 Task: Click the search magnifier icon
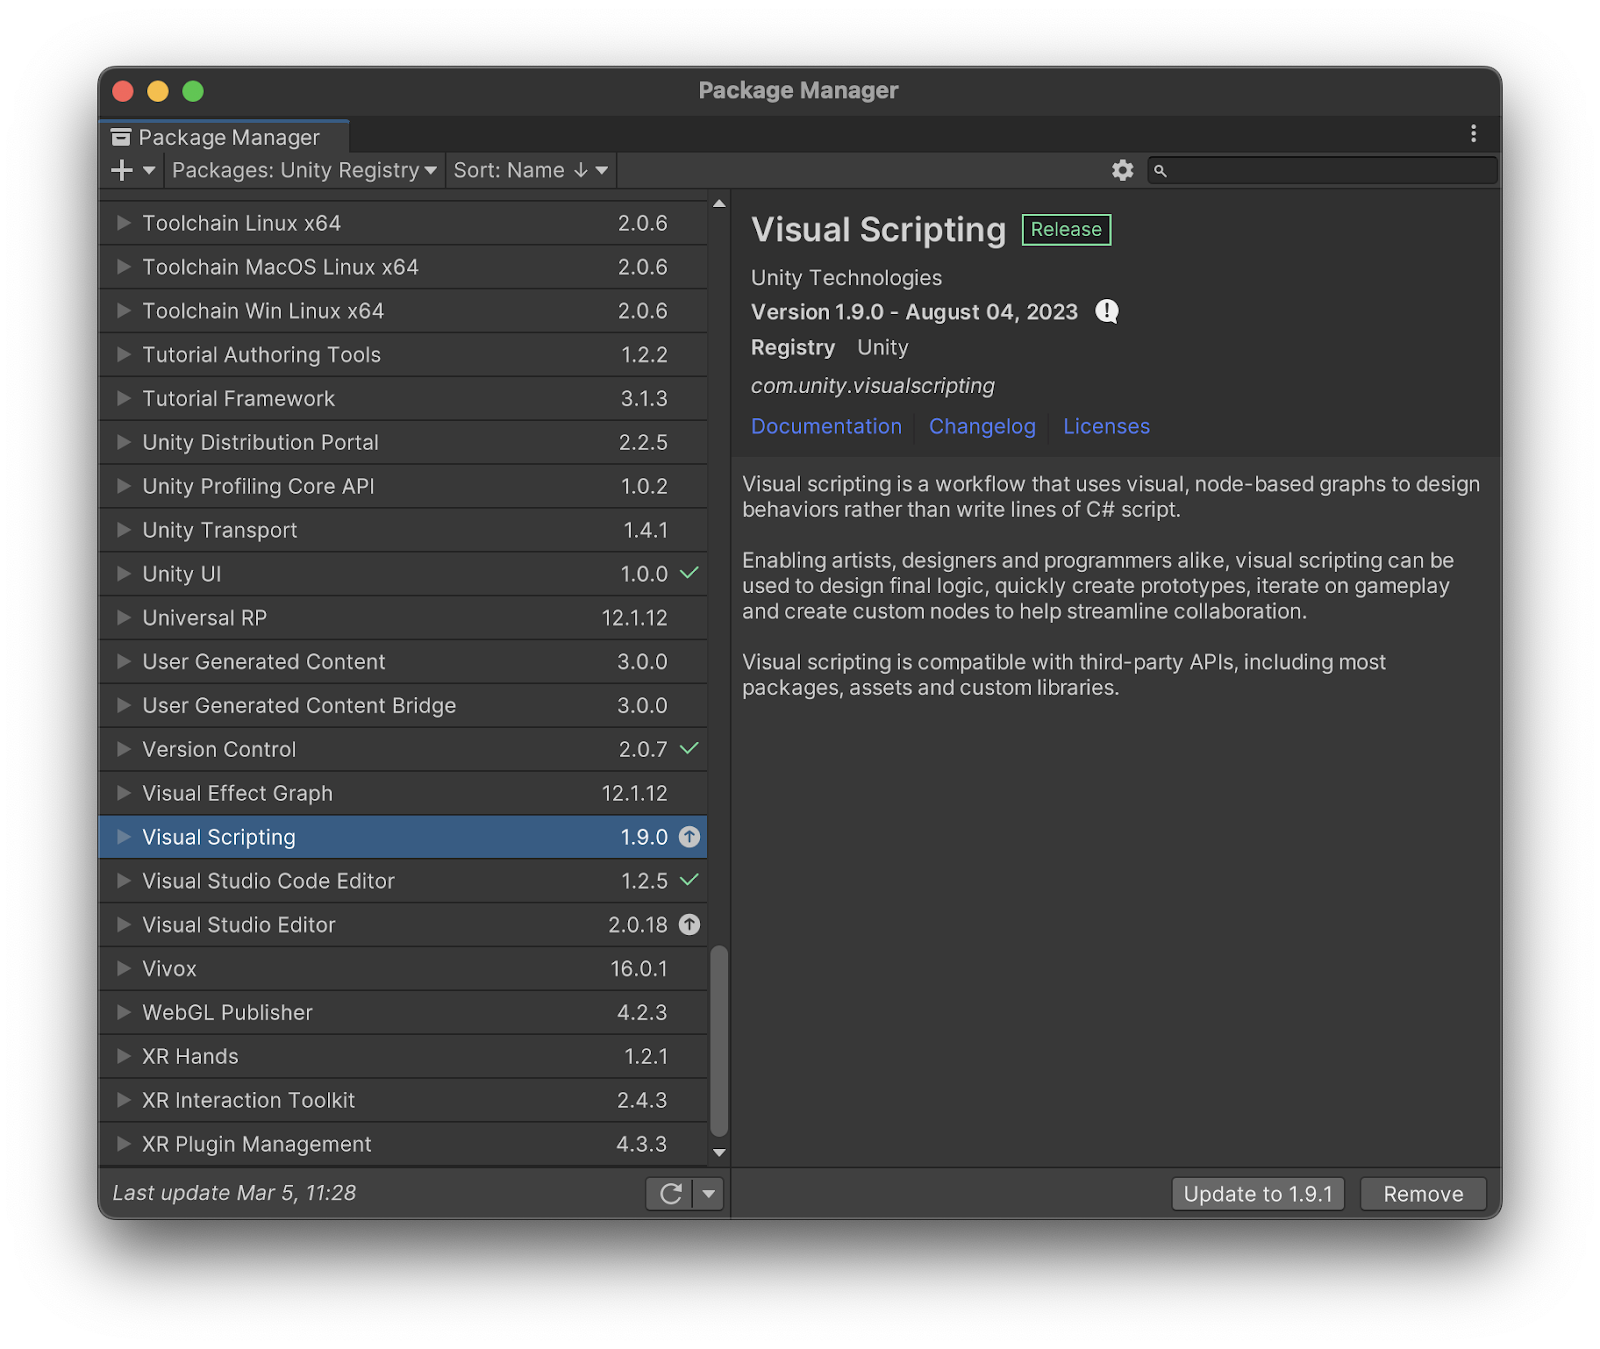(x=1160, y=171)
